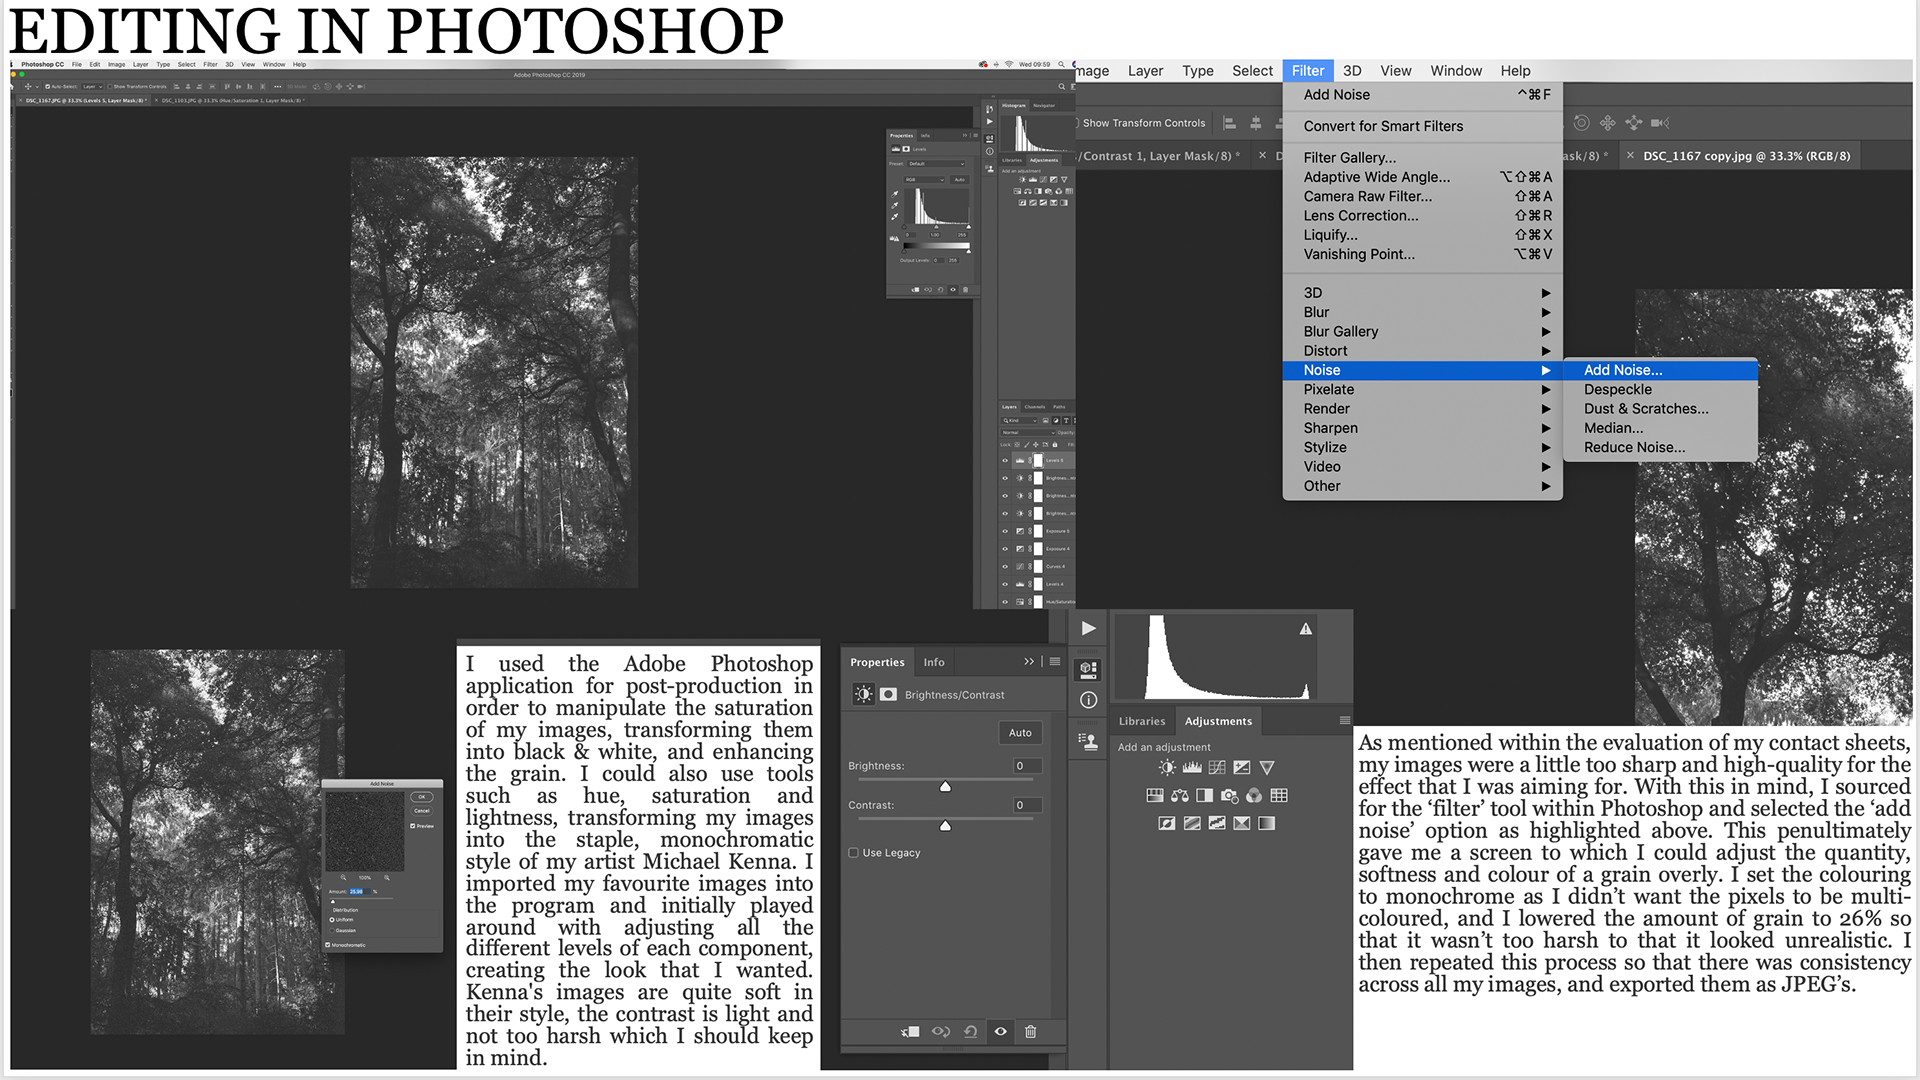This screenshot has width=1920, height=1080.
Task: Select Convert for Smart Filters
Action: pos(1422,126)
